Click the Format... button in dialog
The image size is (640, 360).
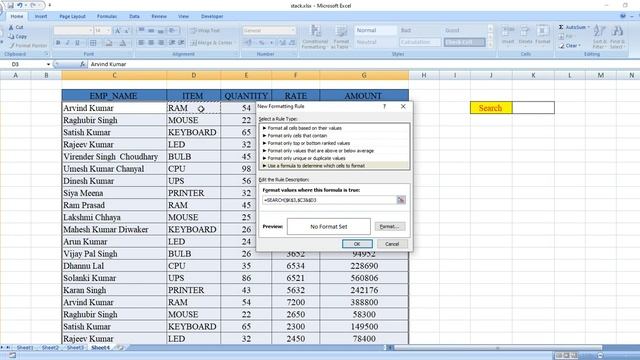click(390, 227)
